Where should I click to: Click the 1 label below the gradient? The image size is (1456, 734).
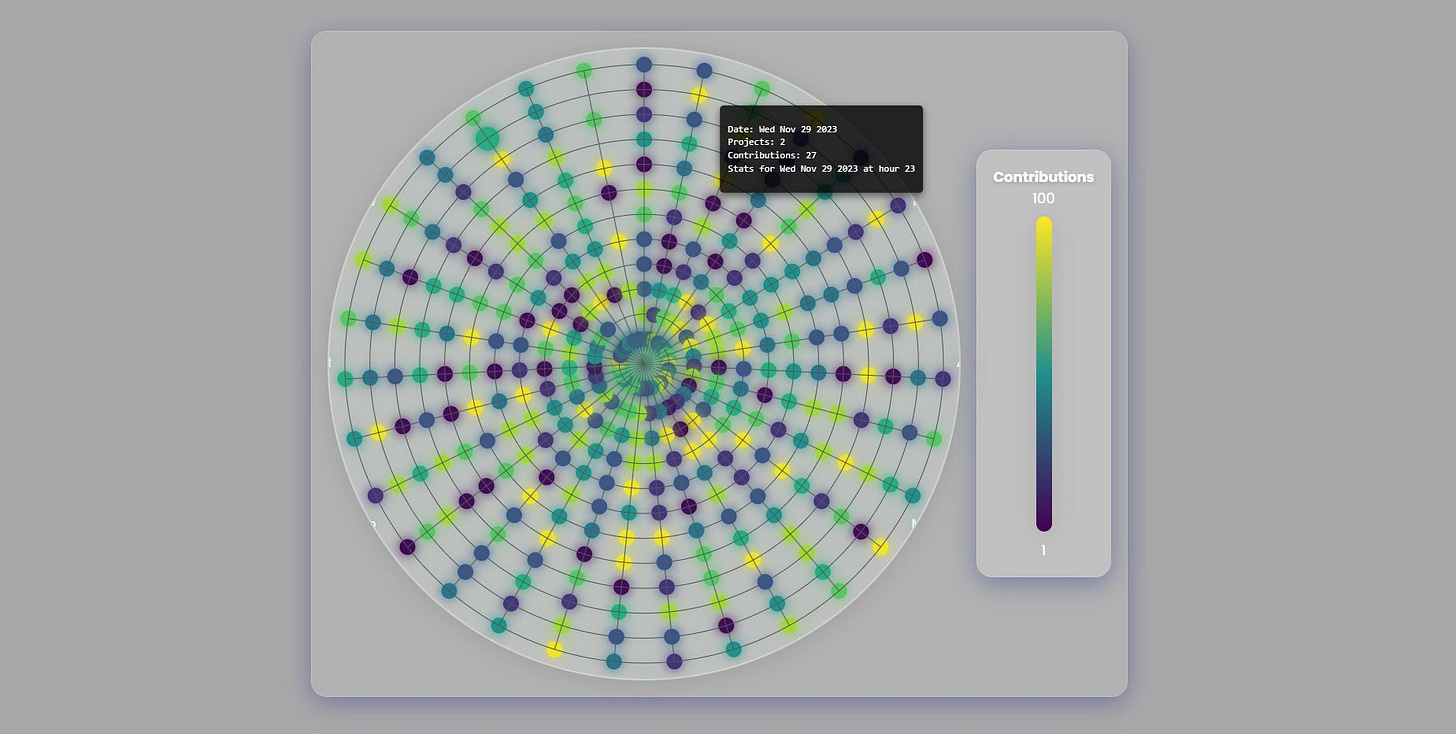tap(1043, 550)
